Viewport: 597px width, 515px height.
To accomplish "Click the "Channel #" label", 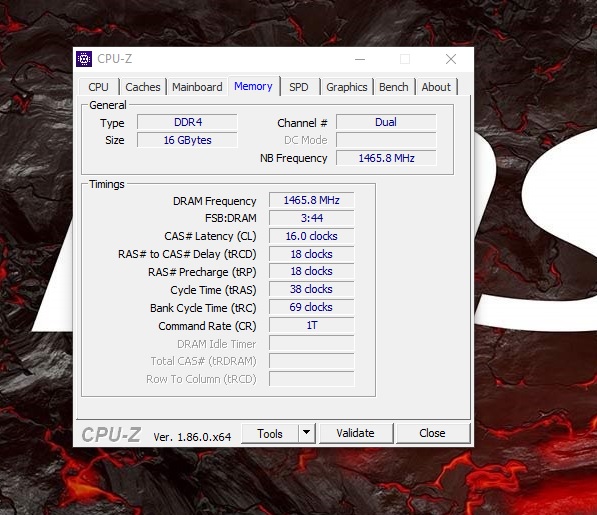I will [x=302, y=123].
